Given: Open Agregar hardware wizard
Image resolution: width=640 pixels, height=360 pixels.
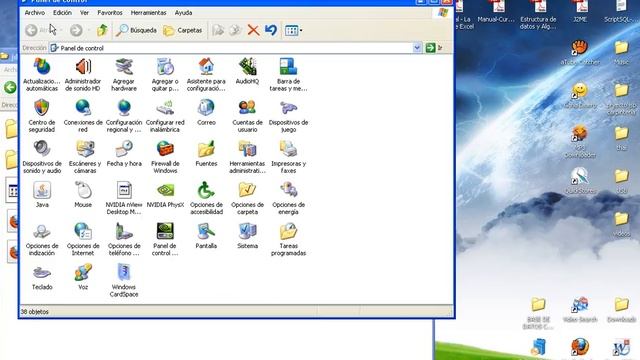Looking at the screenshot, I should pyautogui.click(x=124, y=74).
